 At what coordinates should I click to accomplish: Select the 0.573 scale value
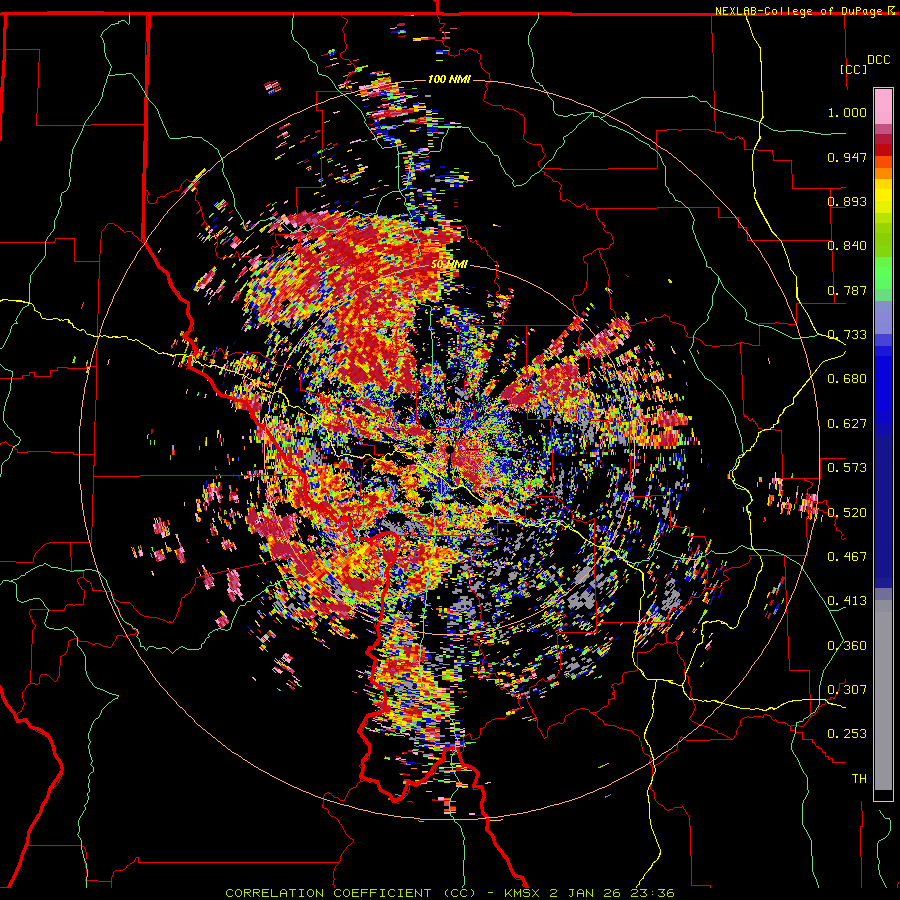(847, 468)
